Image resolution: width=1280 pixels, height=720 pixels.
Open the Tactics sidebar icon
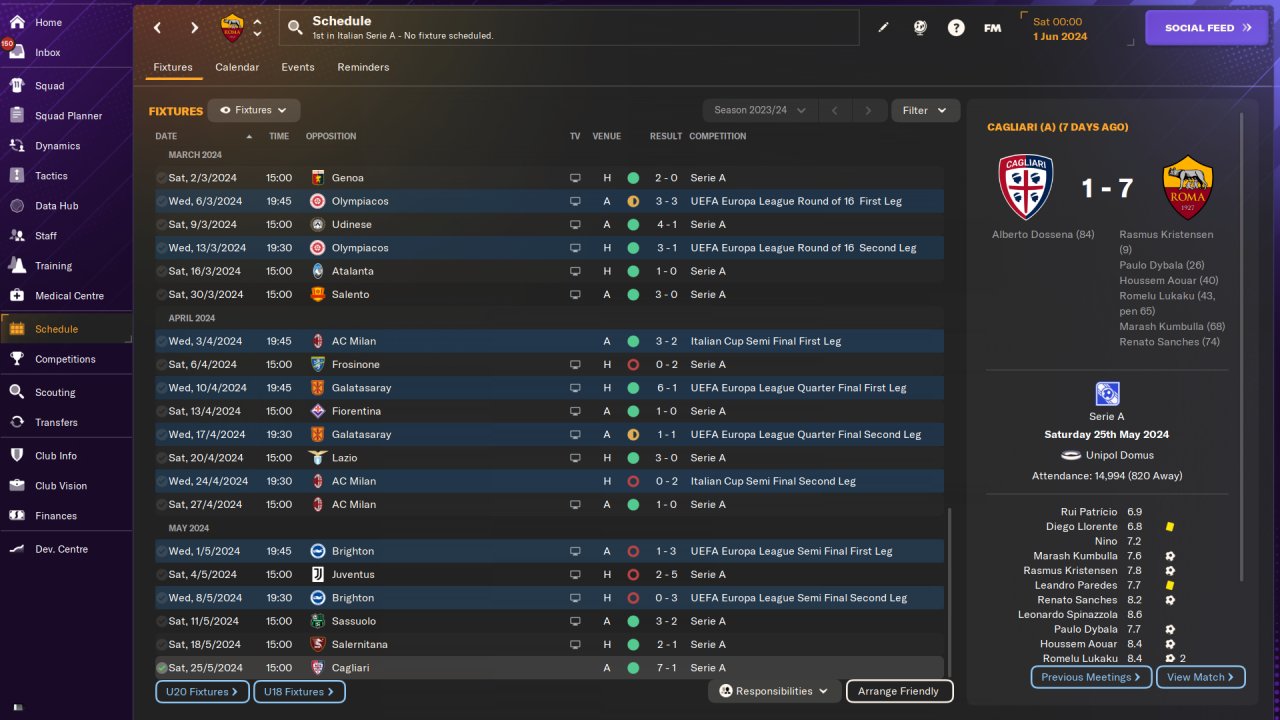(16, 176)
